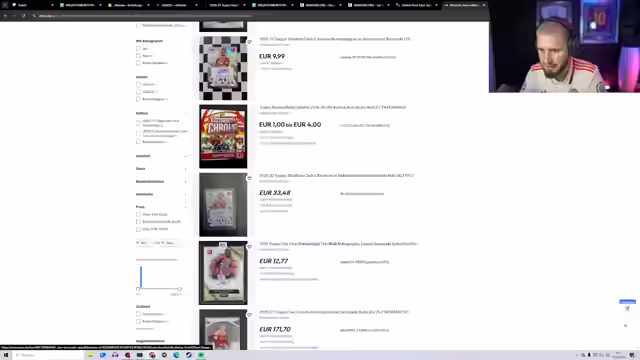Click the maximum price slider handle
Screen dimensions: 640x360
coord(180,289)
